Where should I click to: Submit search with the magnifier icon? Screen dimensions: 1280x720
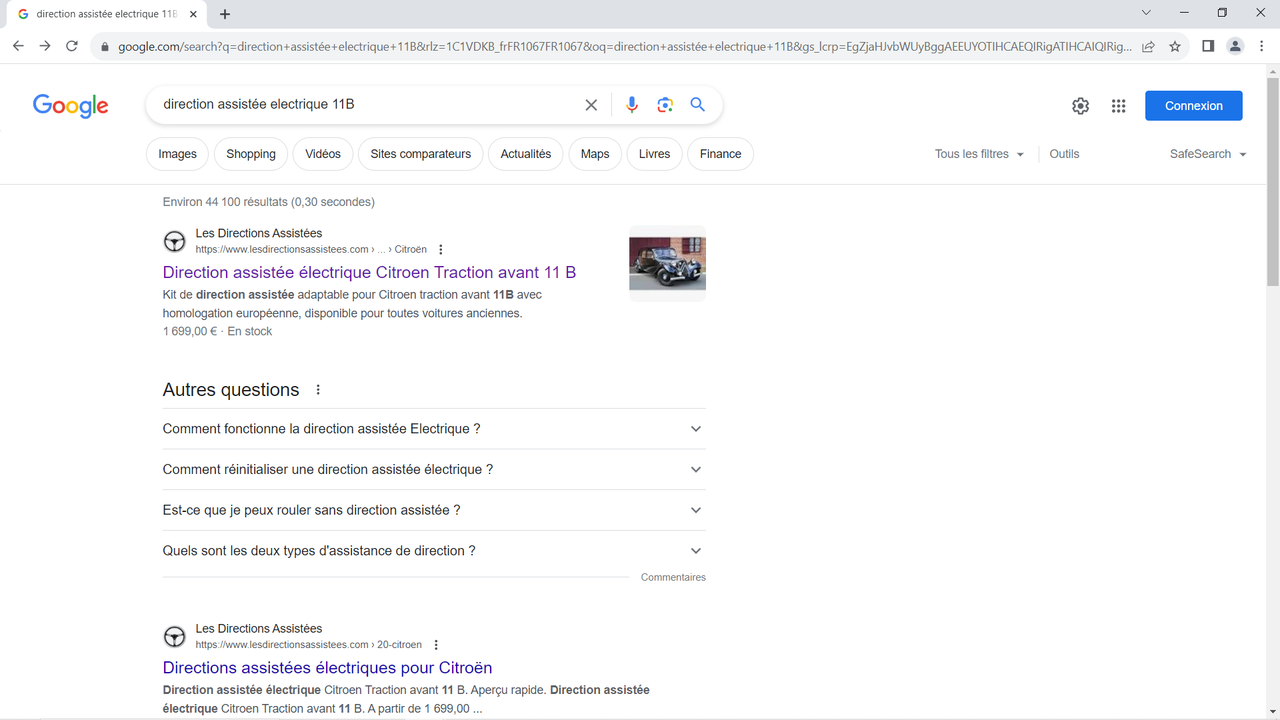point(698,105)
